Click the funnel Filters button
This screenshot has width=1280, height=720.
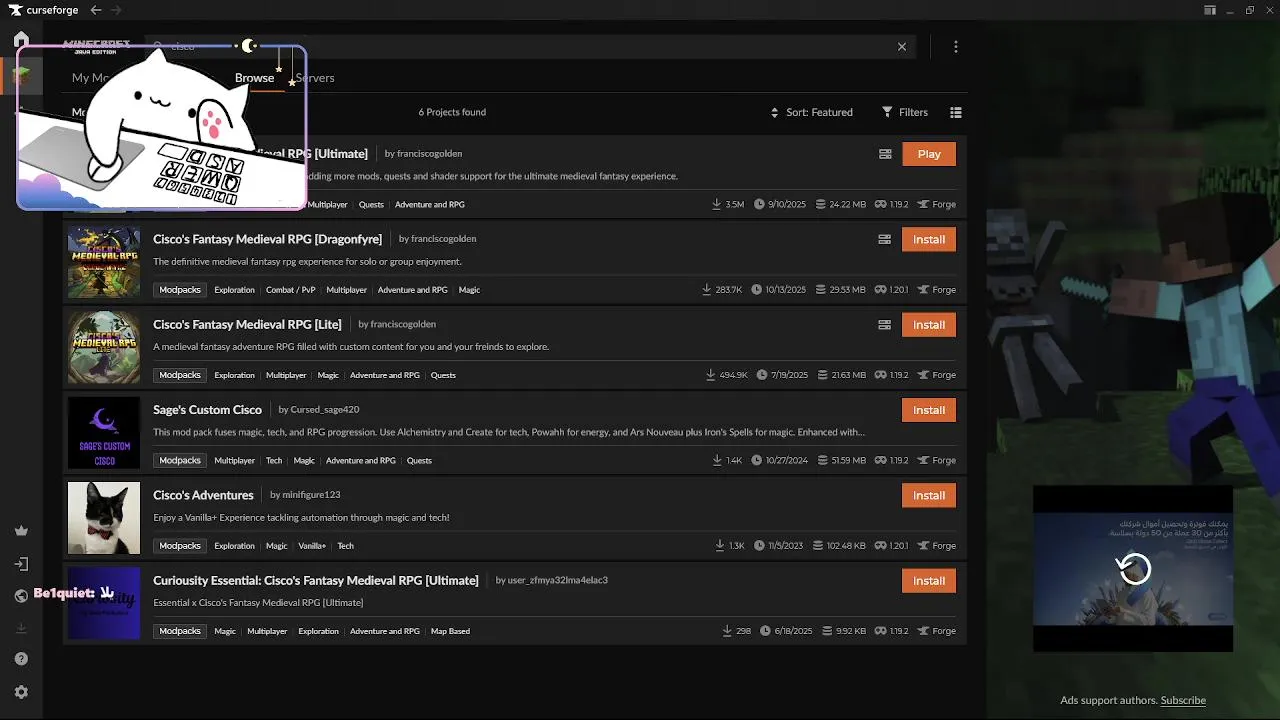(x=905, y=112)
